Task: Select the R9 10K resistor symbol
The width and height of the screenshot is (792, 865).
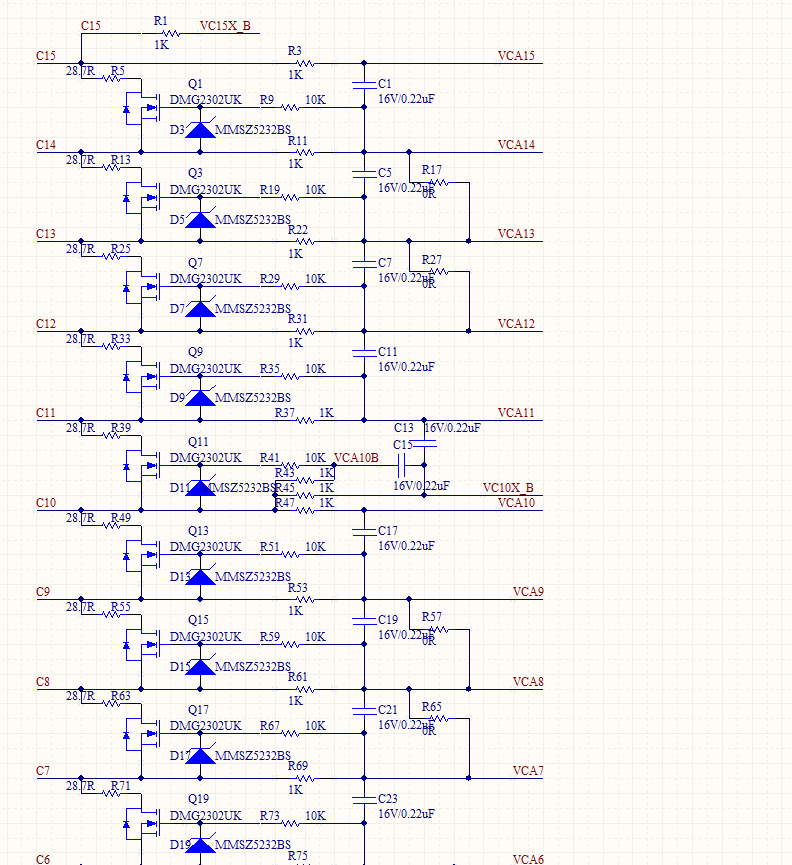Action: (x=291, y=107)
